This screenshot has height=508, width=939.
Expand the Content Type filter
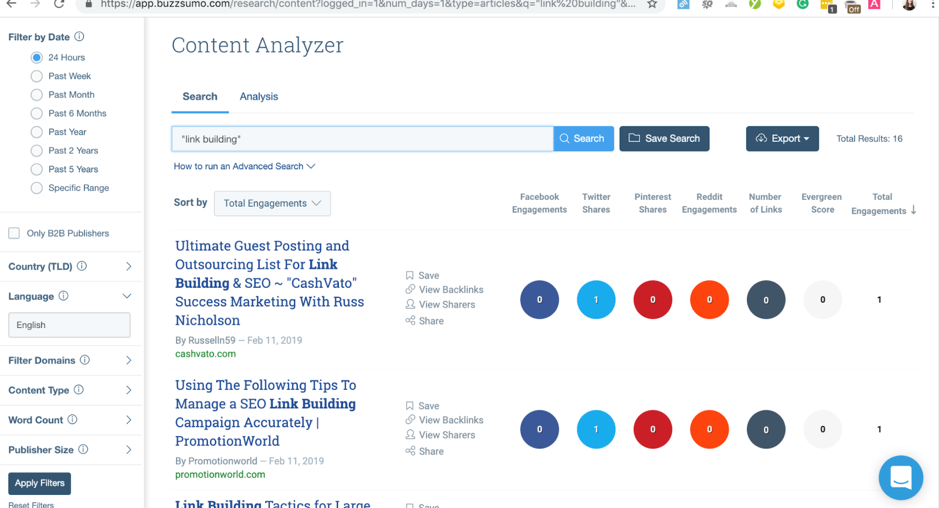pos(129,390)
